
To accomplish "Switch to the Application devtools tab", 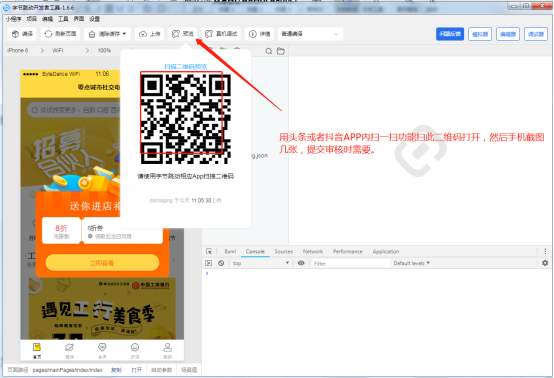I will pos(386,251).
